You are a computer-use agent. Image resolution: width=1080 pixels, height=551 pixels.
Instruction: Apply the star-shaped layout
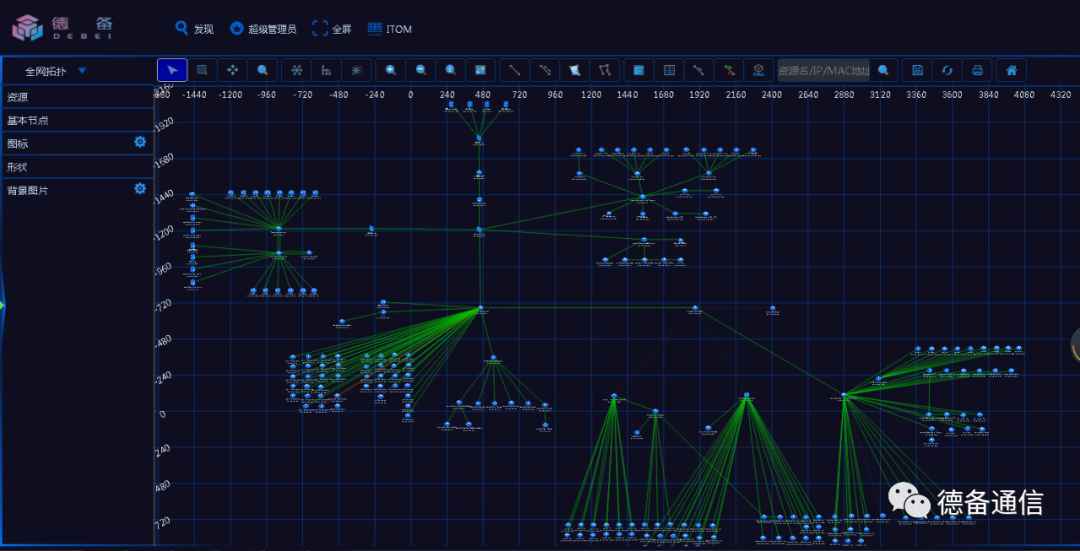pos(296,70)
